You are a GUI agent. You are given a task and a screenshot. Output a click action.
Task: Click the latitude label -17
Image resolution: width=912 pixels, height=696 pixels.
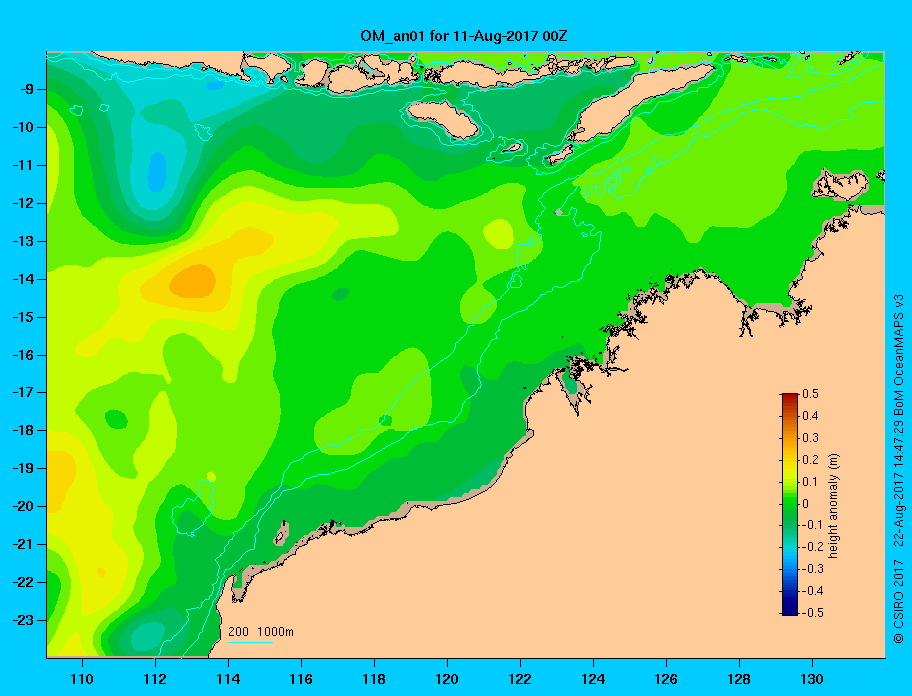coord(23,393)
